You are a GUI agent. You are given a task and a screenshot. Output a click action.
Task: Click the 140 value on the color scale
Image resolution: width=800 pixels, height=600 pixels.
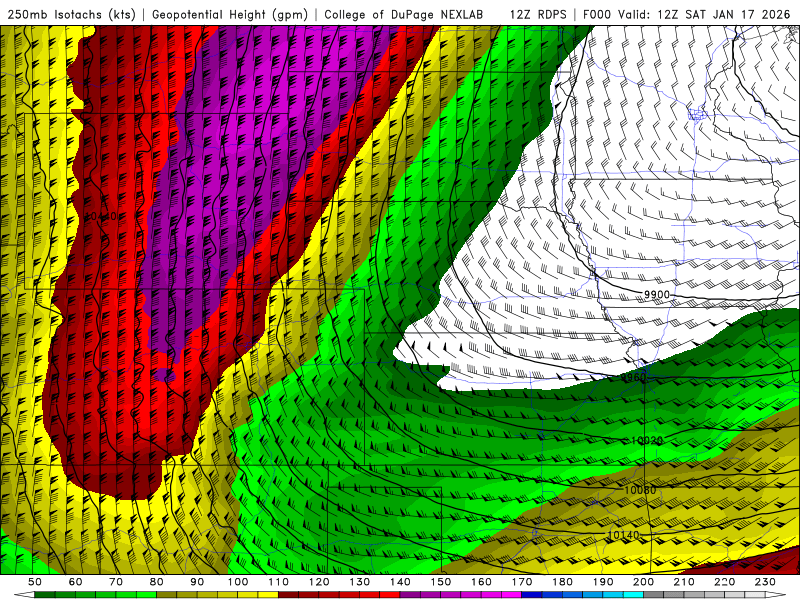[x=400, y=582]
